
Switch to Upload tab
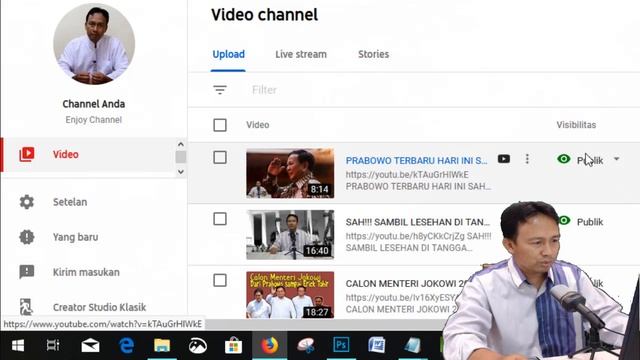[229, 54]
